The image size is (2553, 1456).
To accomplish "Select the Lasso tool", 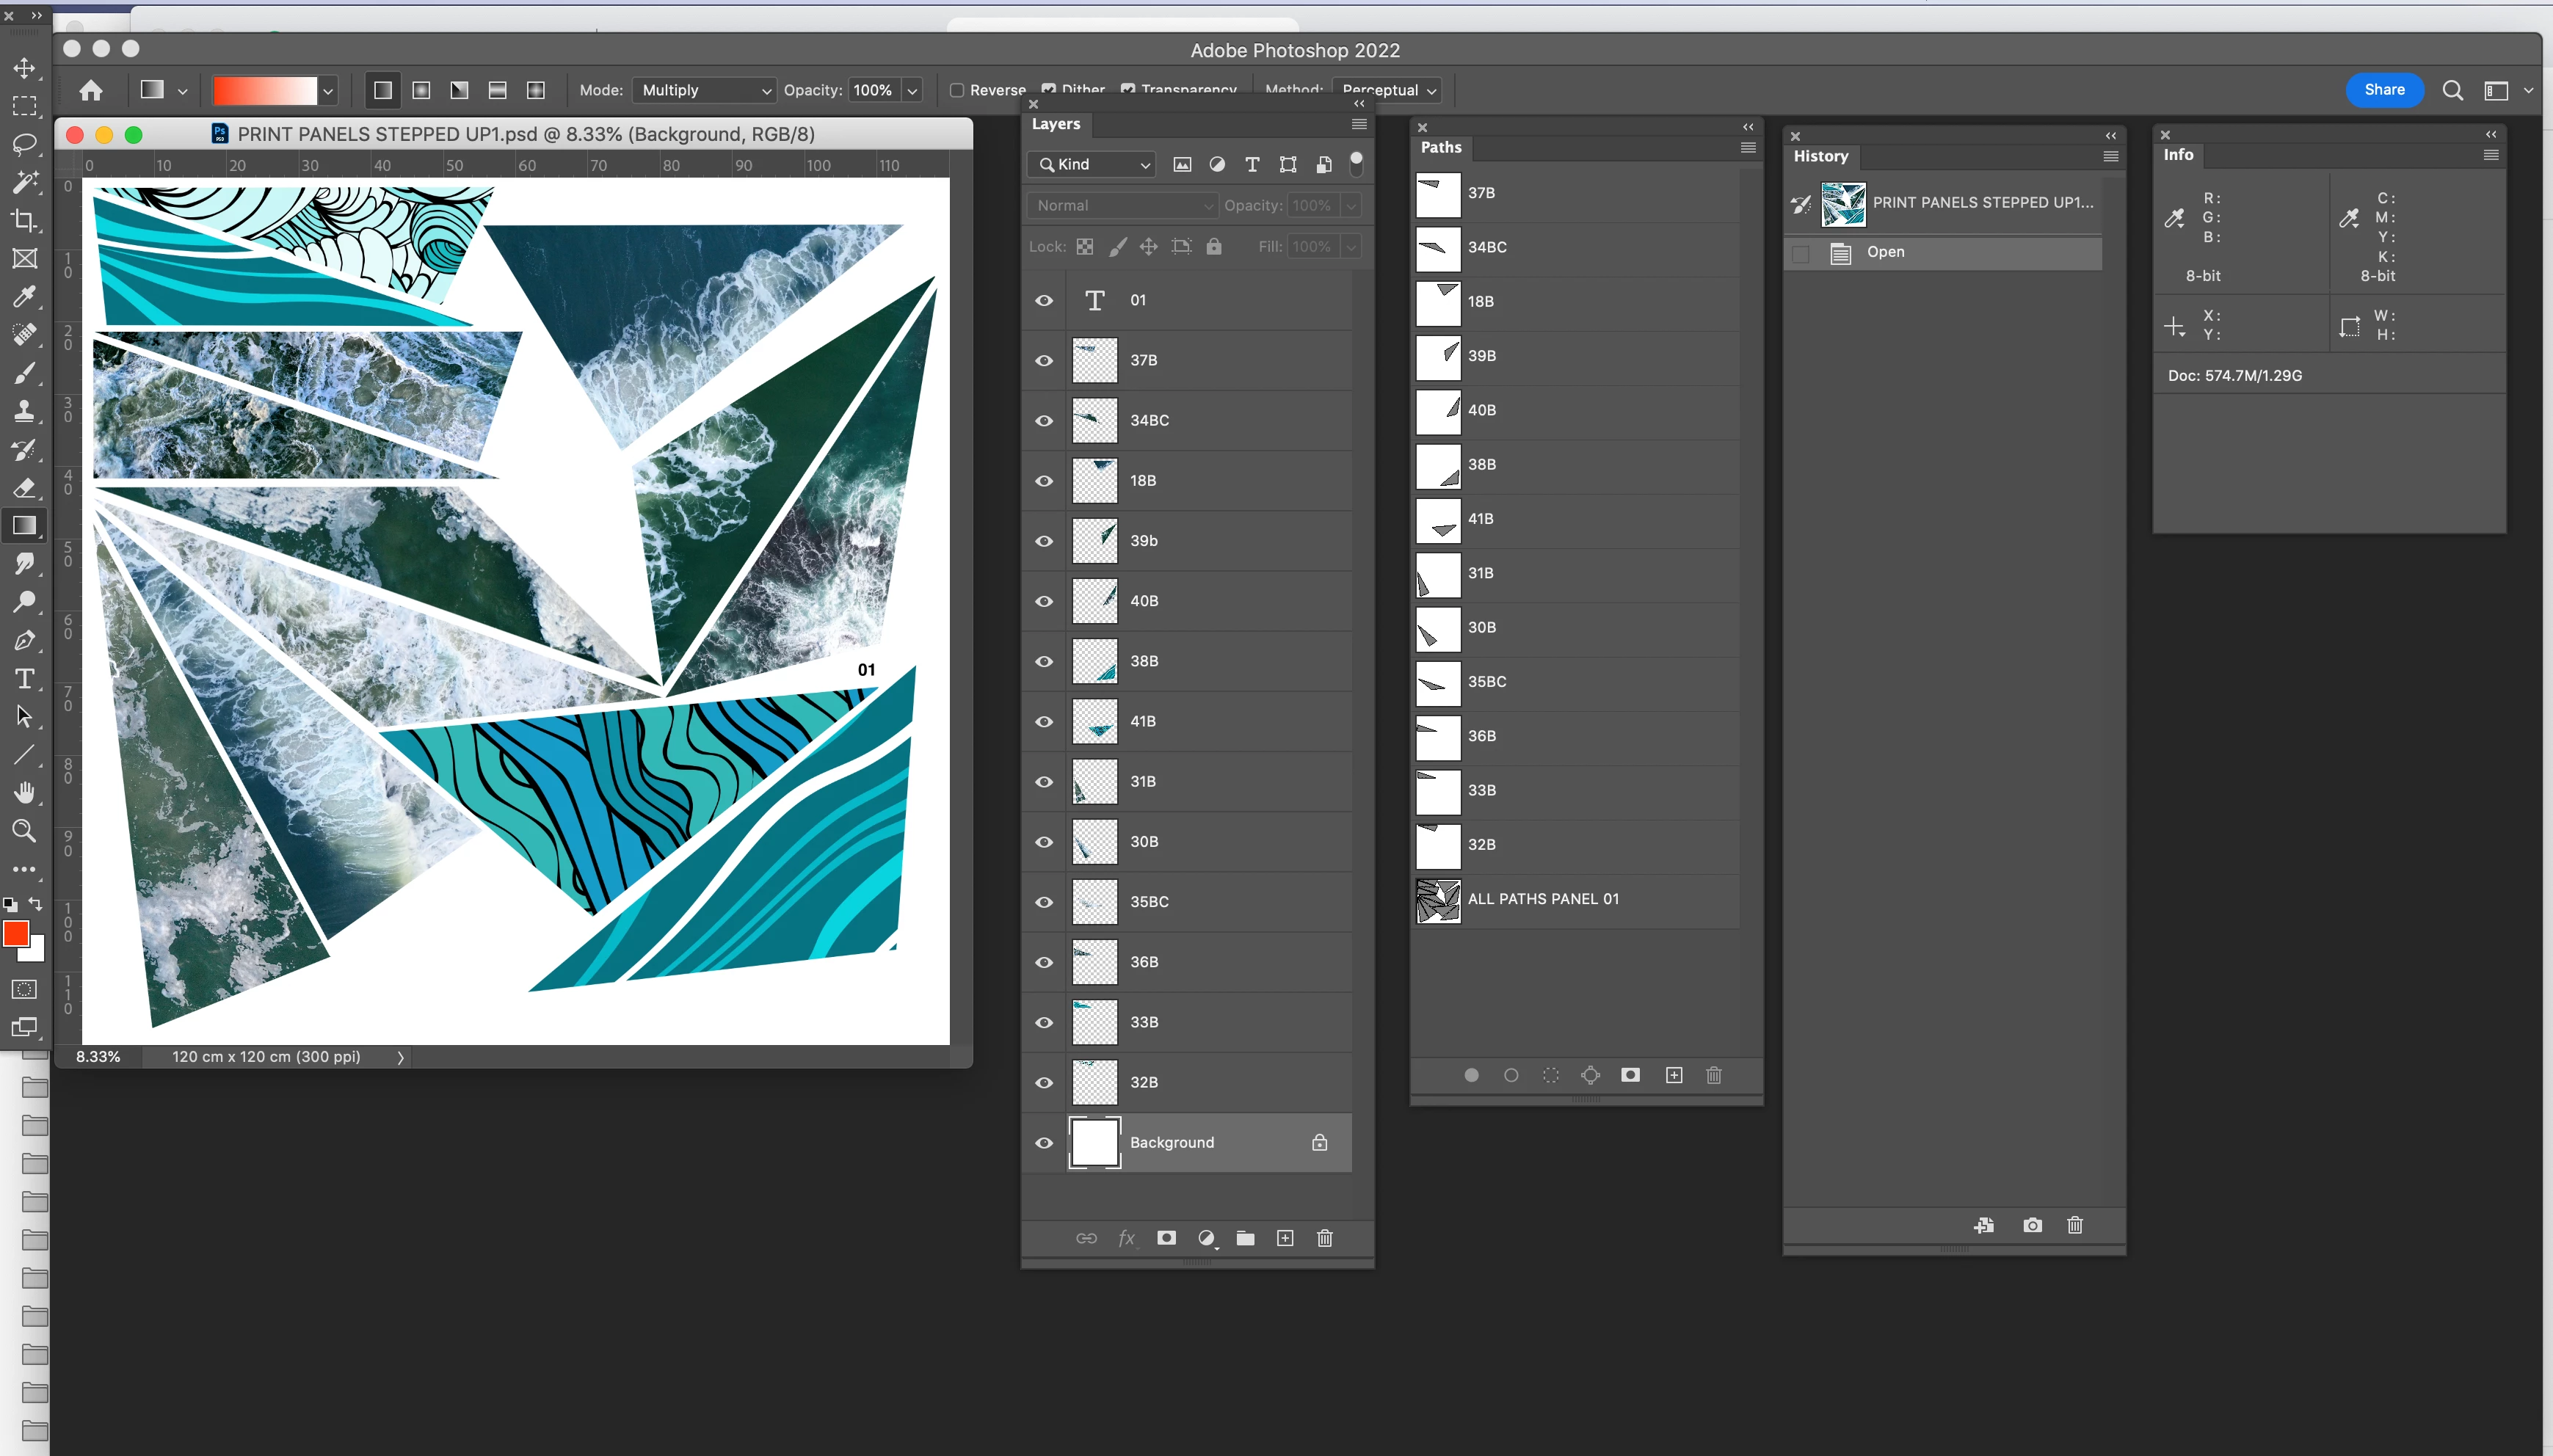I will [x=24, y=144].
